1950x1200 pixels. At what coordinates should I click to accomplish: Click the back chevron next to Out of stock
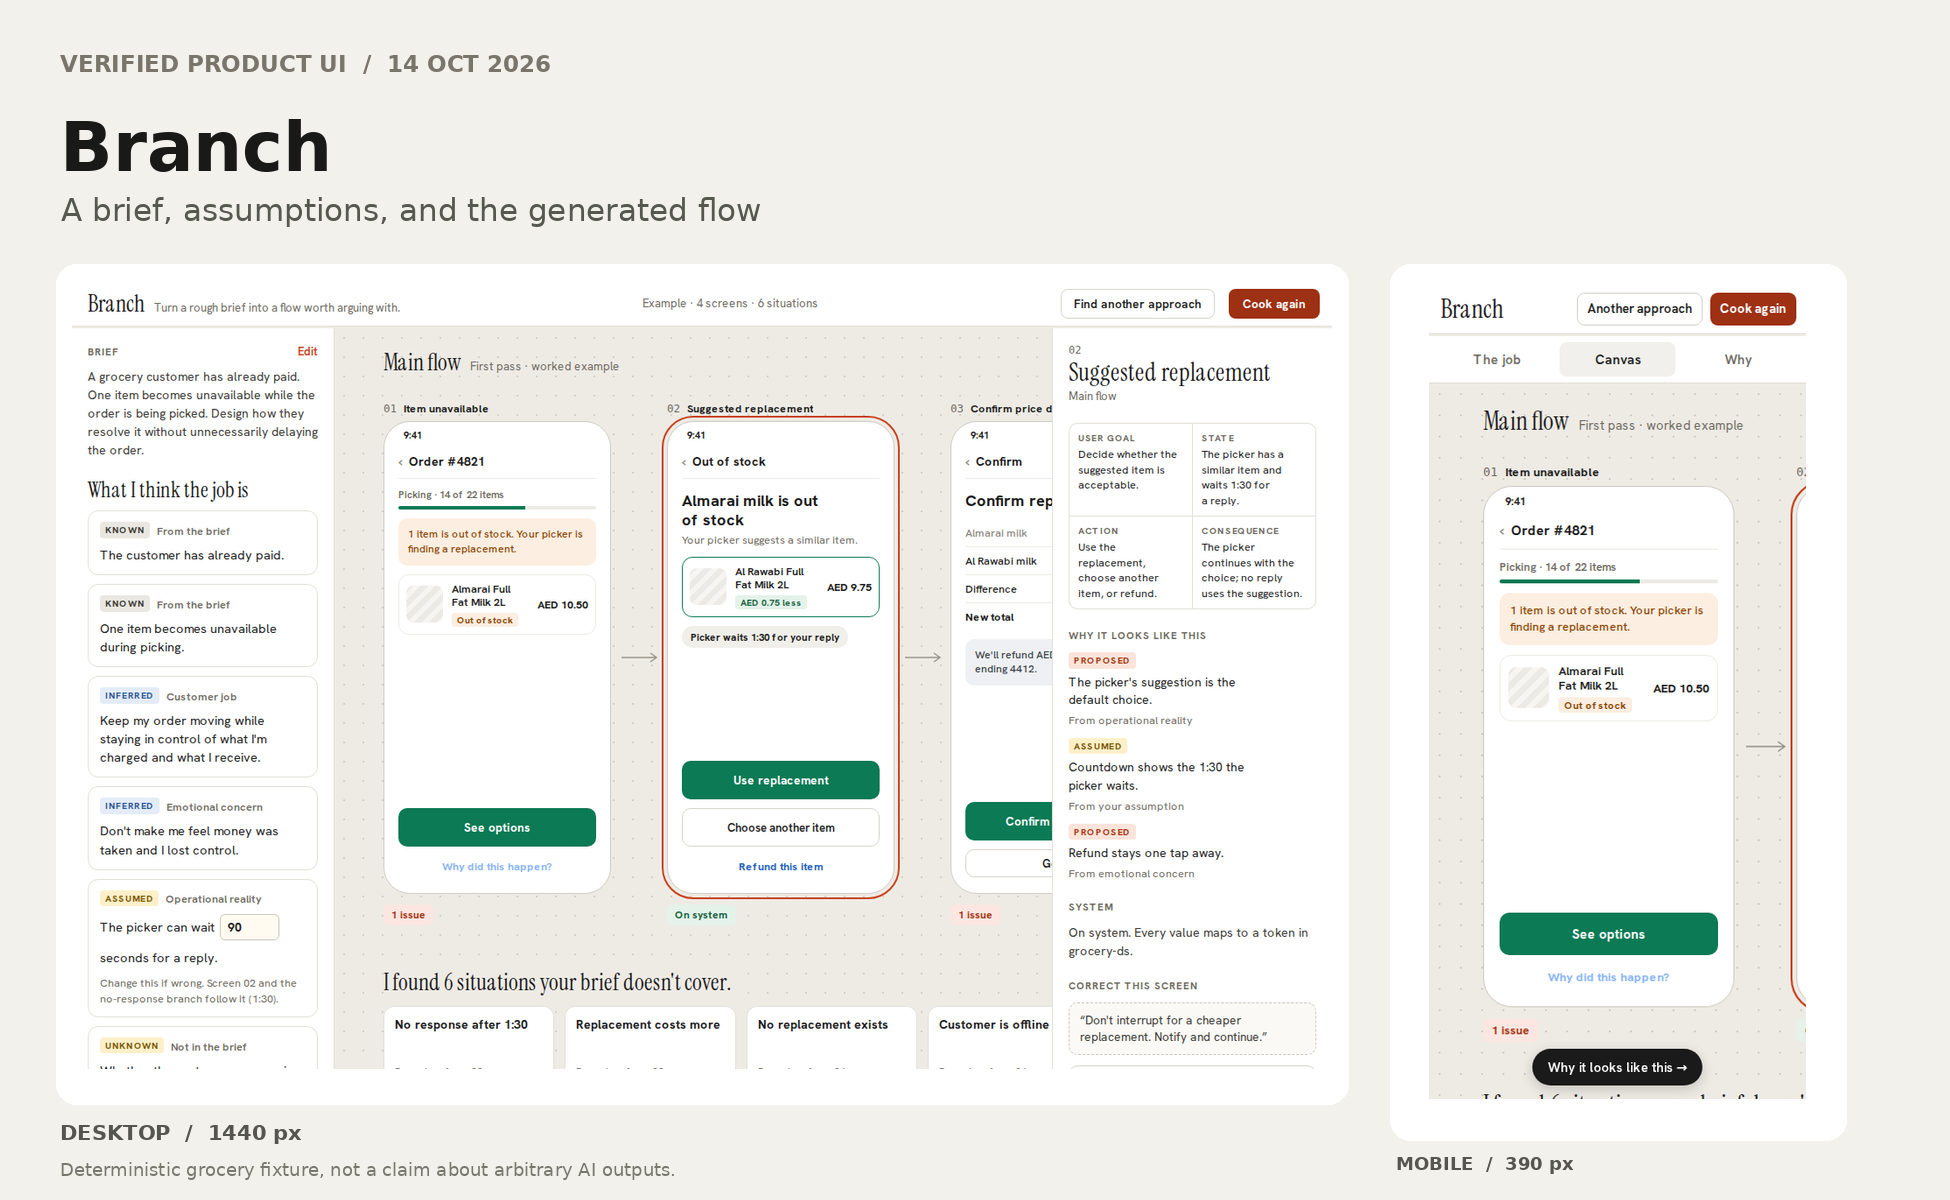[684, 462]
